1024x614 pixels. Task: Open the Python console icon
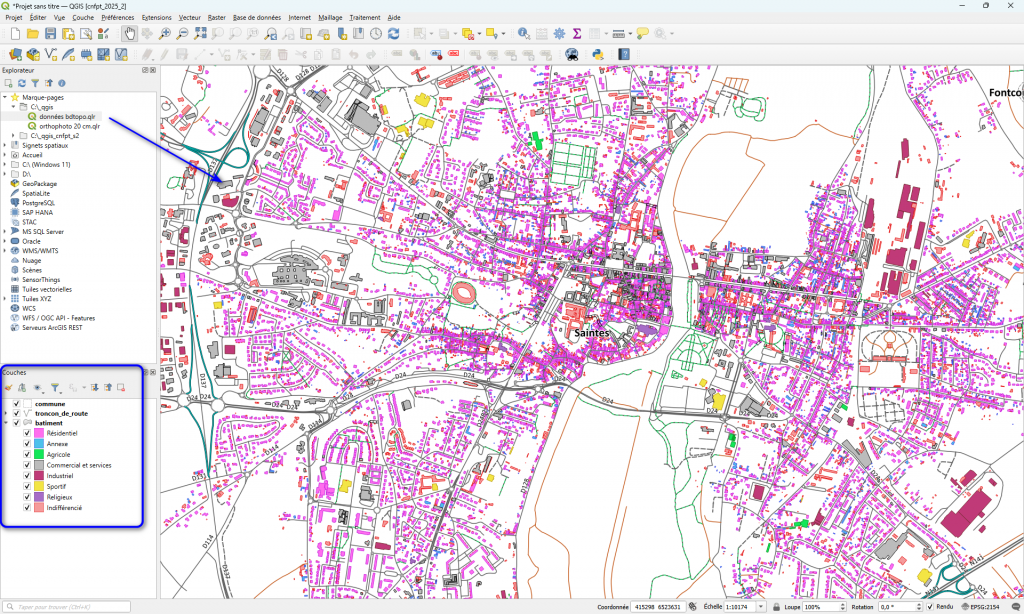click(x=597, y=54)
